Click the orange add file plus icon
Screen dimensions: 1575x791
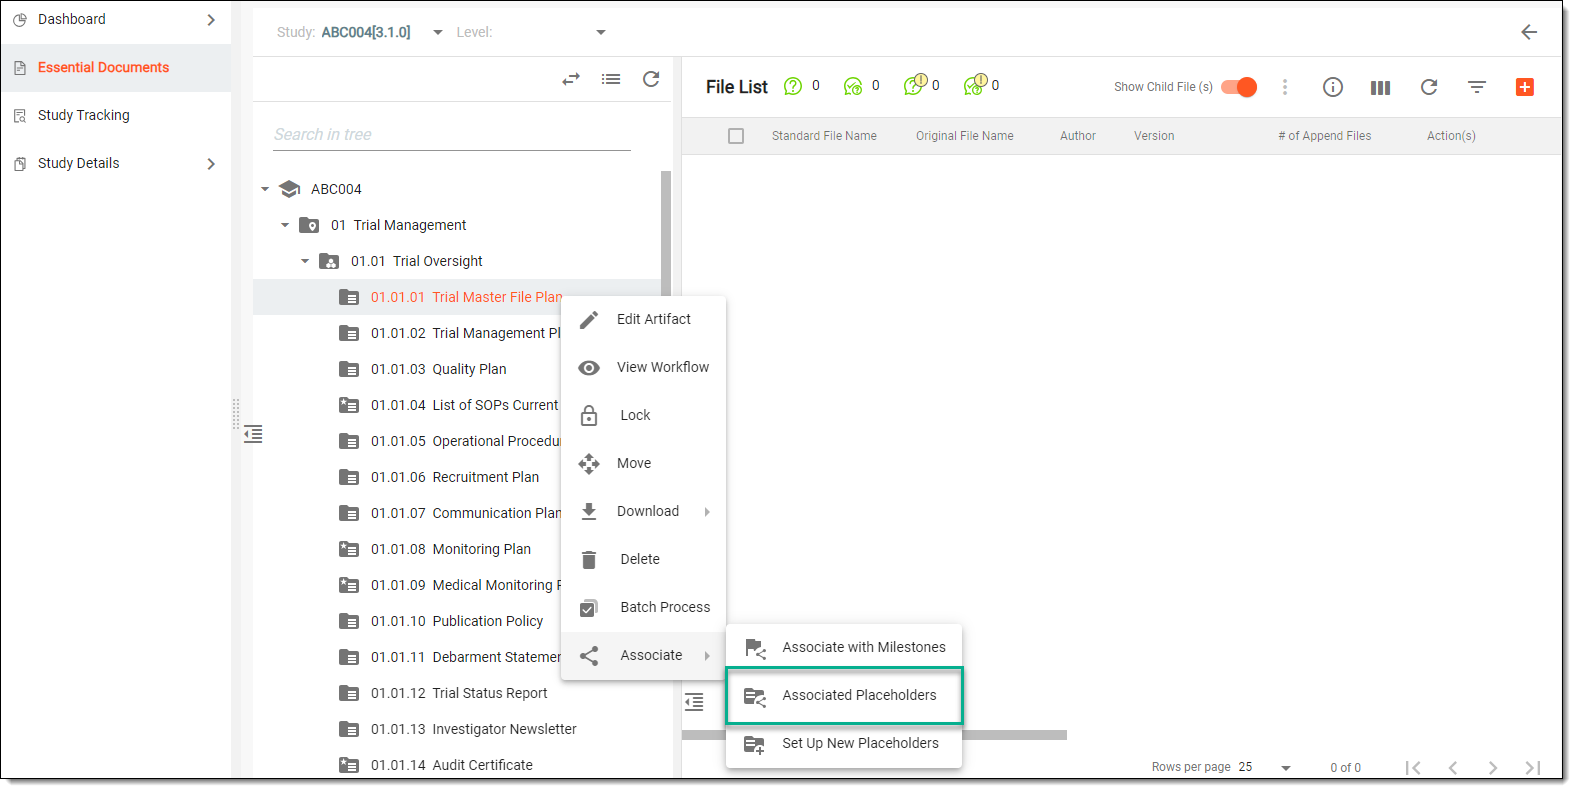1524,87
